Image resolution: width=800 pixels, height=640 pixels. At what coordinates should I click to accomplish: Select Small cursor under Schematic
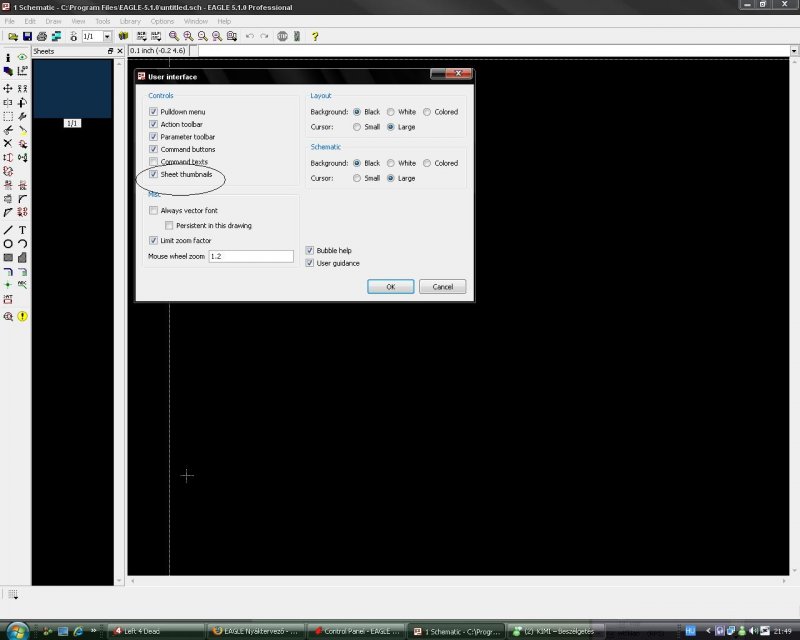coord(357,178)
